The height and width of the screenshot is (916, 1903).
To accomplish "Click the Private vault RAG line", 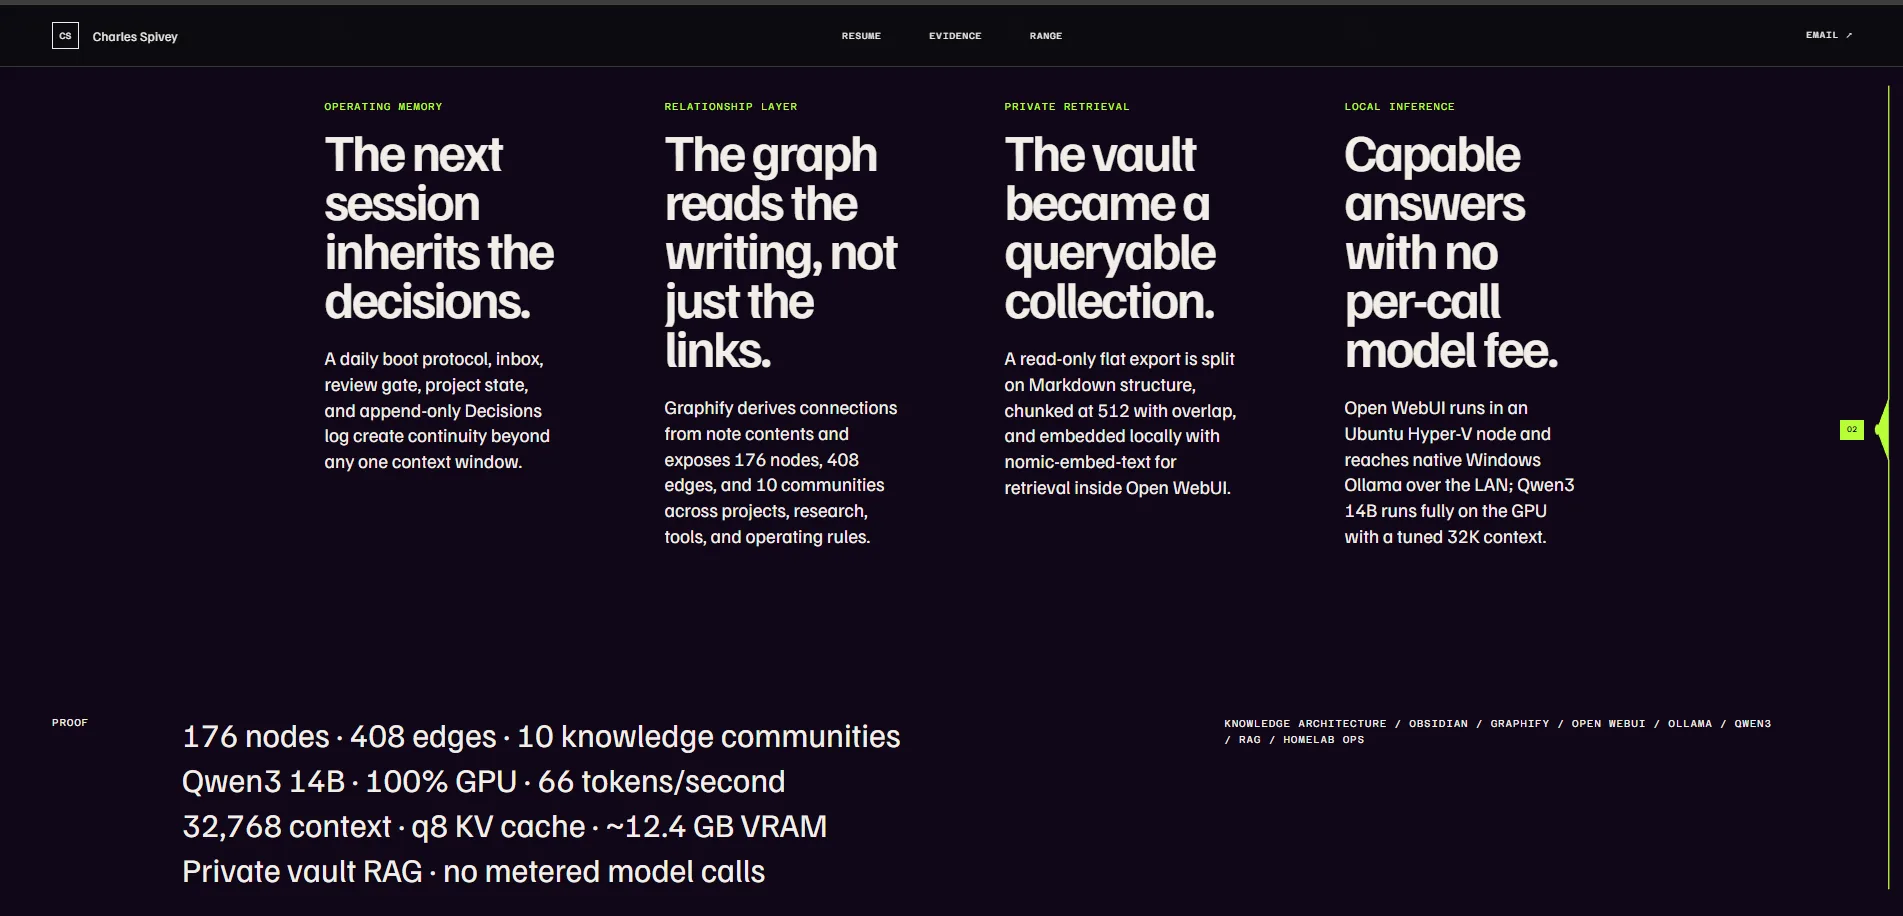I will click(474, 872).
